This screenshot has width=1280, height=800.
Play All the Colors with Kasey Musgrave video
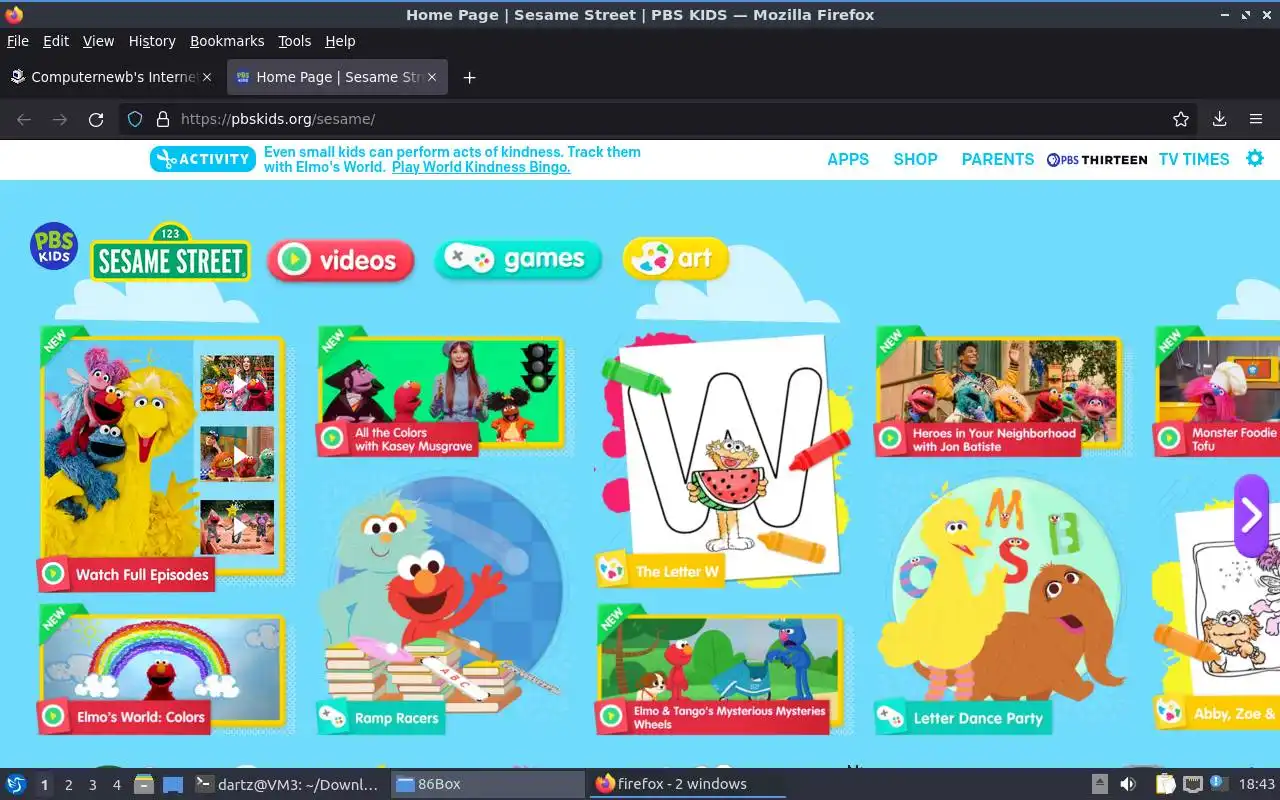441,394
